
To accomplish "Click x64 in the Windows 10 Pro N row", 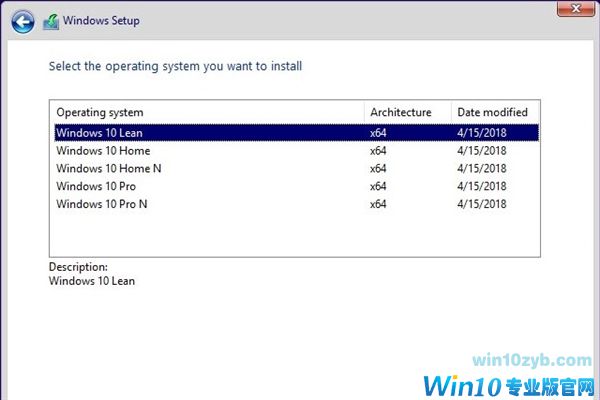I will tap(378, 204).
